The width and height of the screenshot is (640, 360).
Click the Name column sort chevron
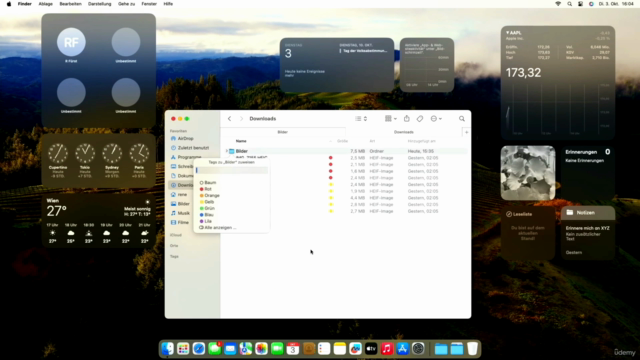click(x=330, y=141)
